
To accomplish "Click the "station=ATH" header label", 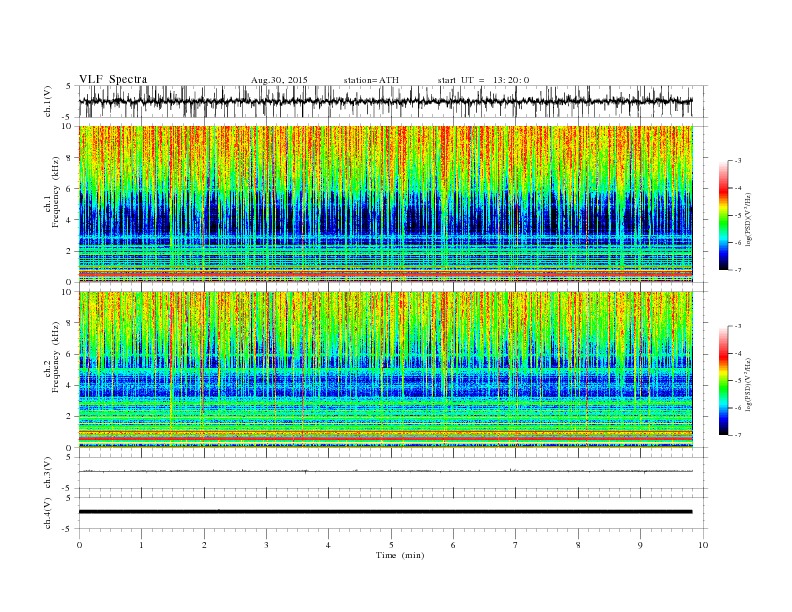I will pyautogui.click(x=371, y=80).
